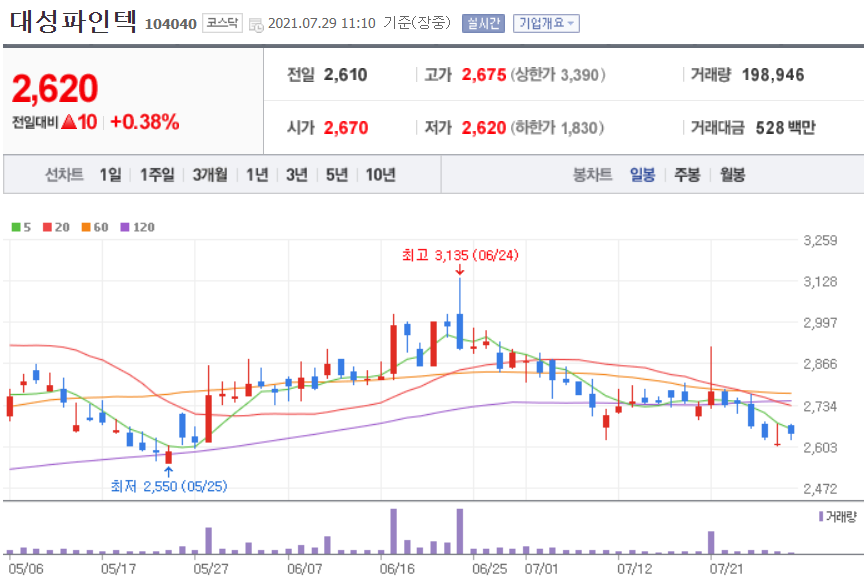Click the 07/21 date axis label
The image size is (864, 585).
click(x=726, y=568)
